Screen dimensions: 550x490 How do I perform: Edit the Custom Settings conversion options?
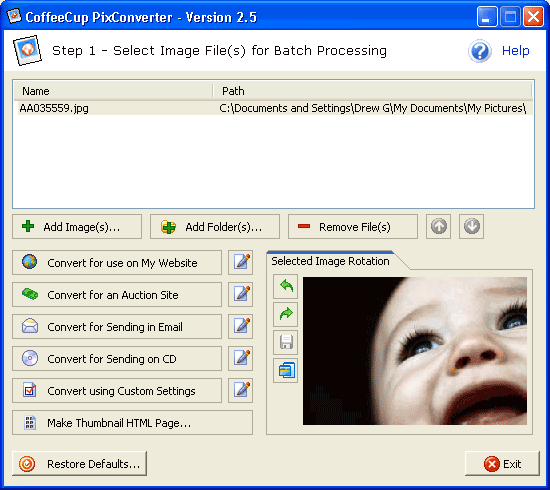click(x=241, y=390)
